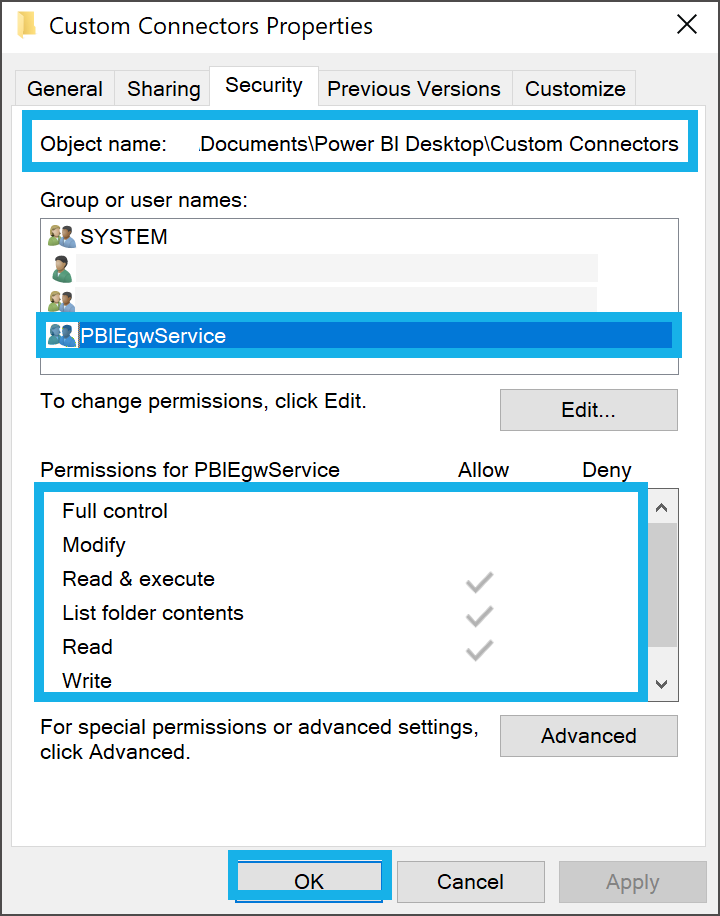This screenshot has width=720, height=916.
Task: Click the Cancel button
Action: 470,882
